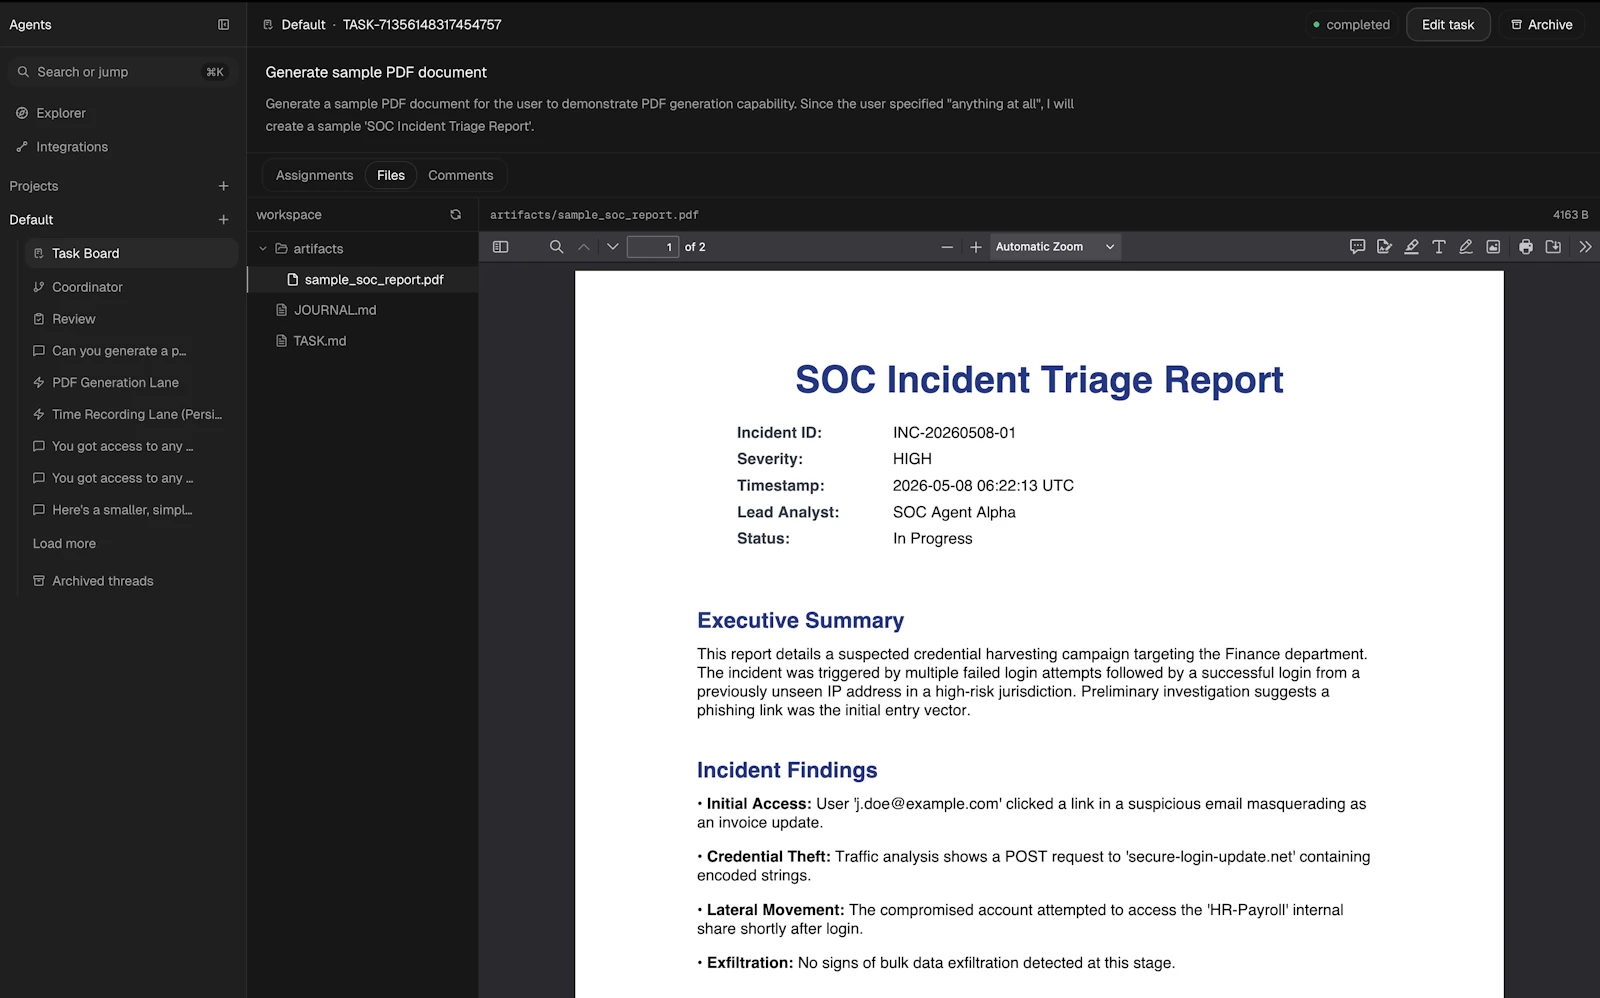The width and height of the screenshot is (1600, 998).
Task: Select the add image tool
Action: 1493,247
